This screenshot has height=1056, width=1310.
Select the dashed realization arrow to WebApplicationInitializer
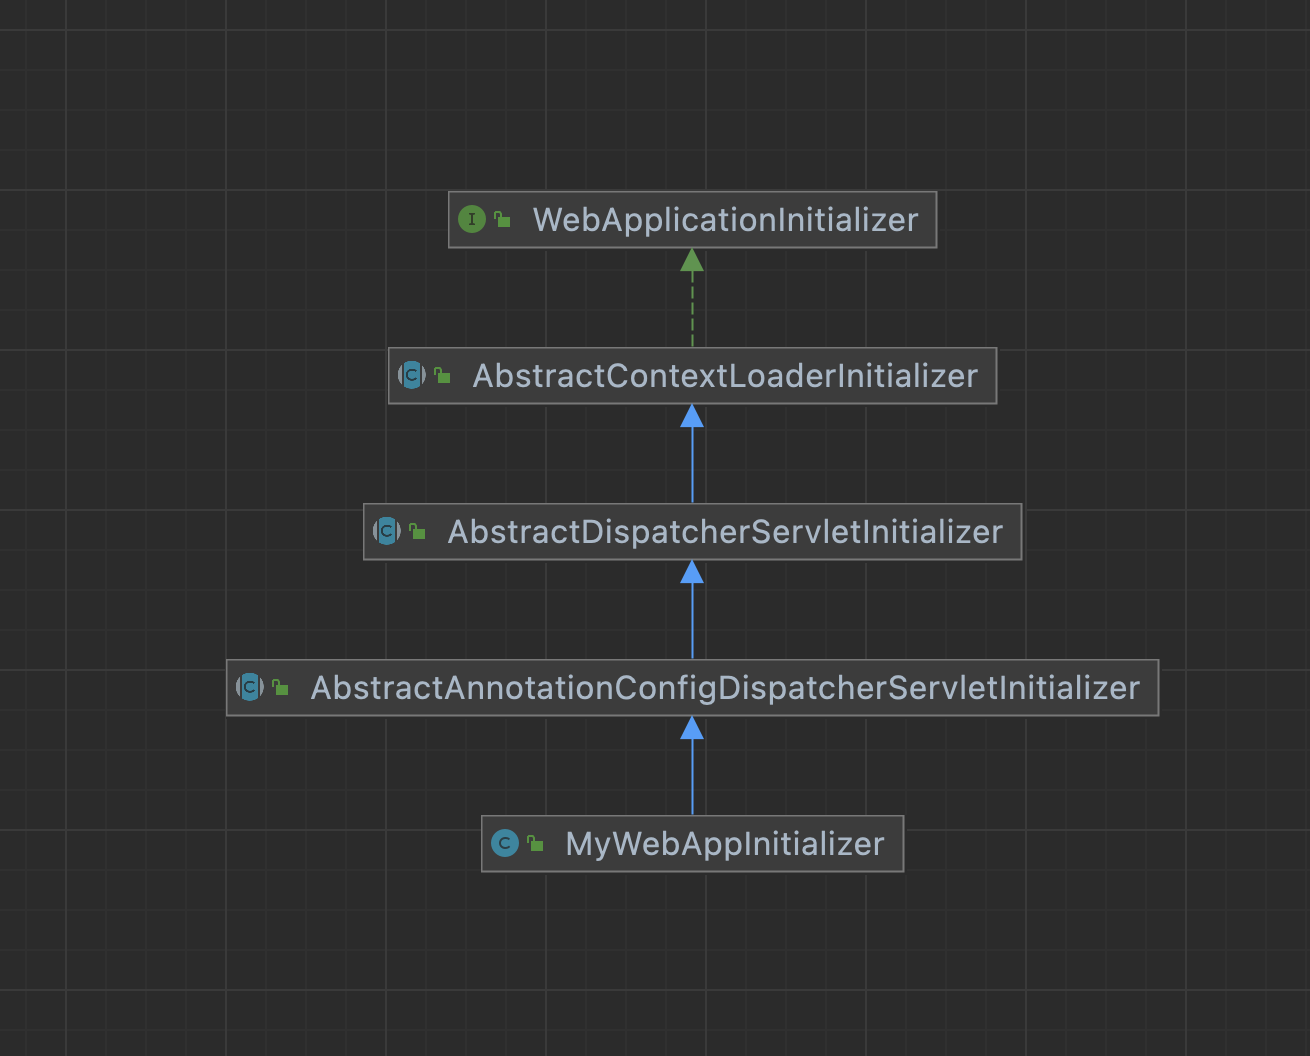[693, 300]
